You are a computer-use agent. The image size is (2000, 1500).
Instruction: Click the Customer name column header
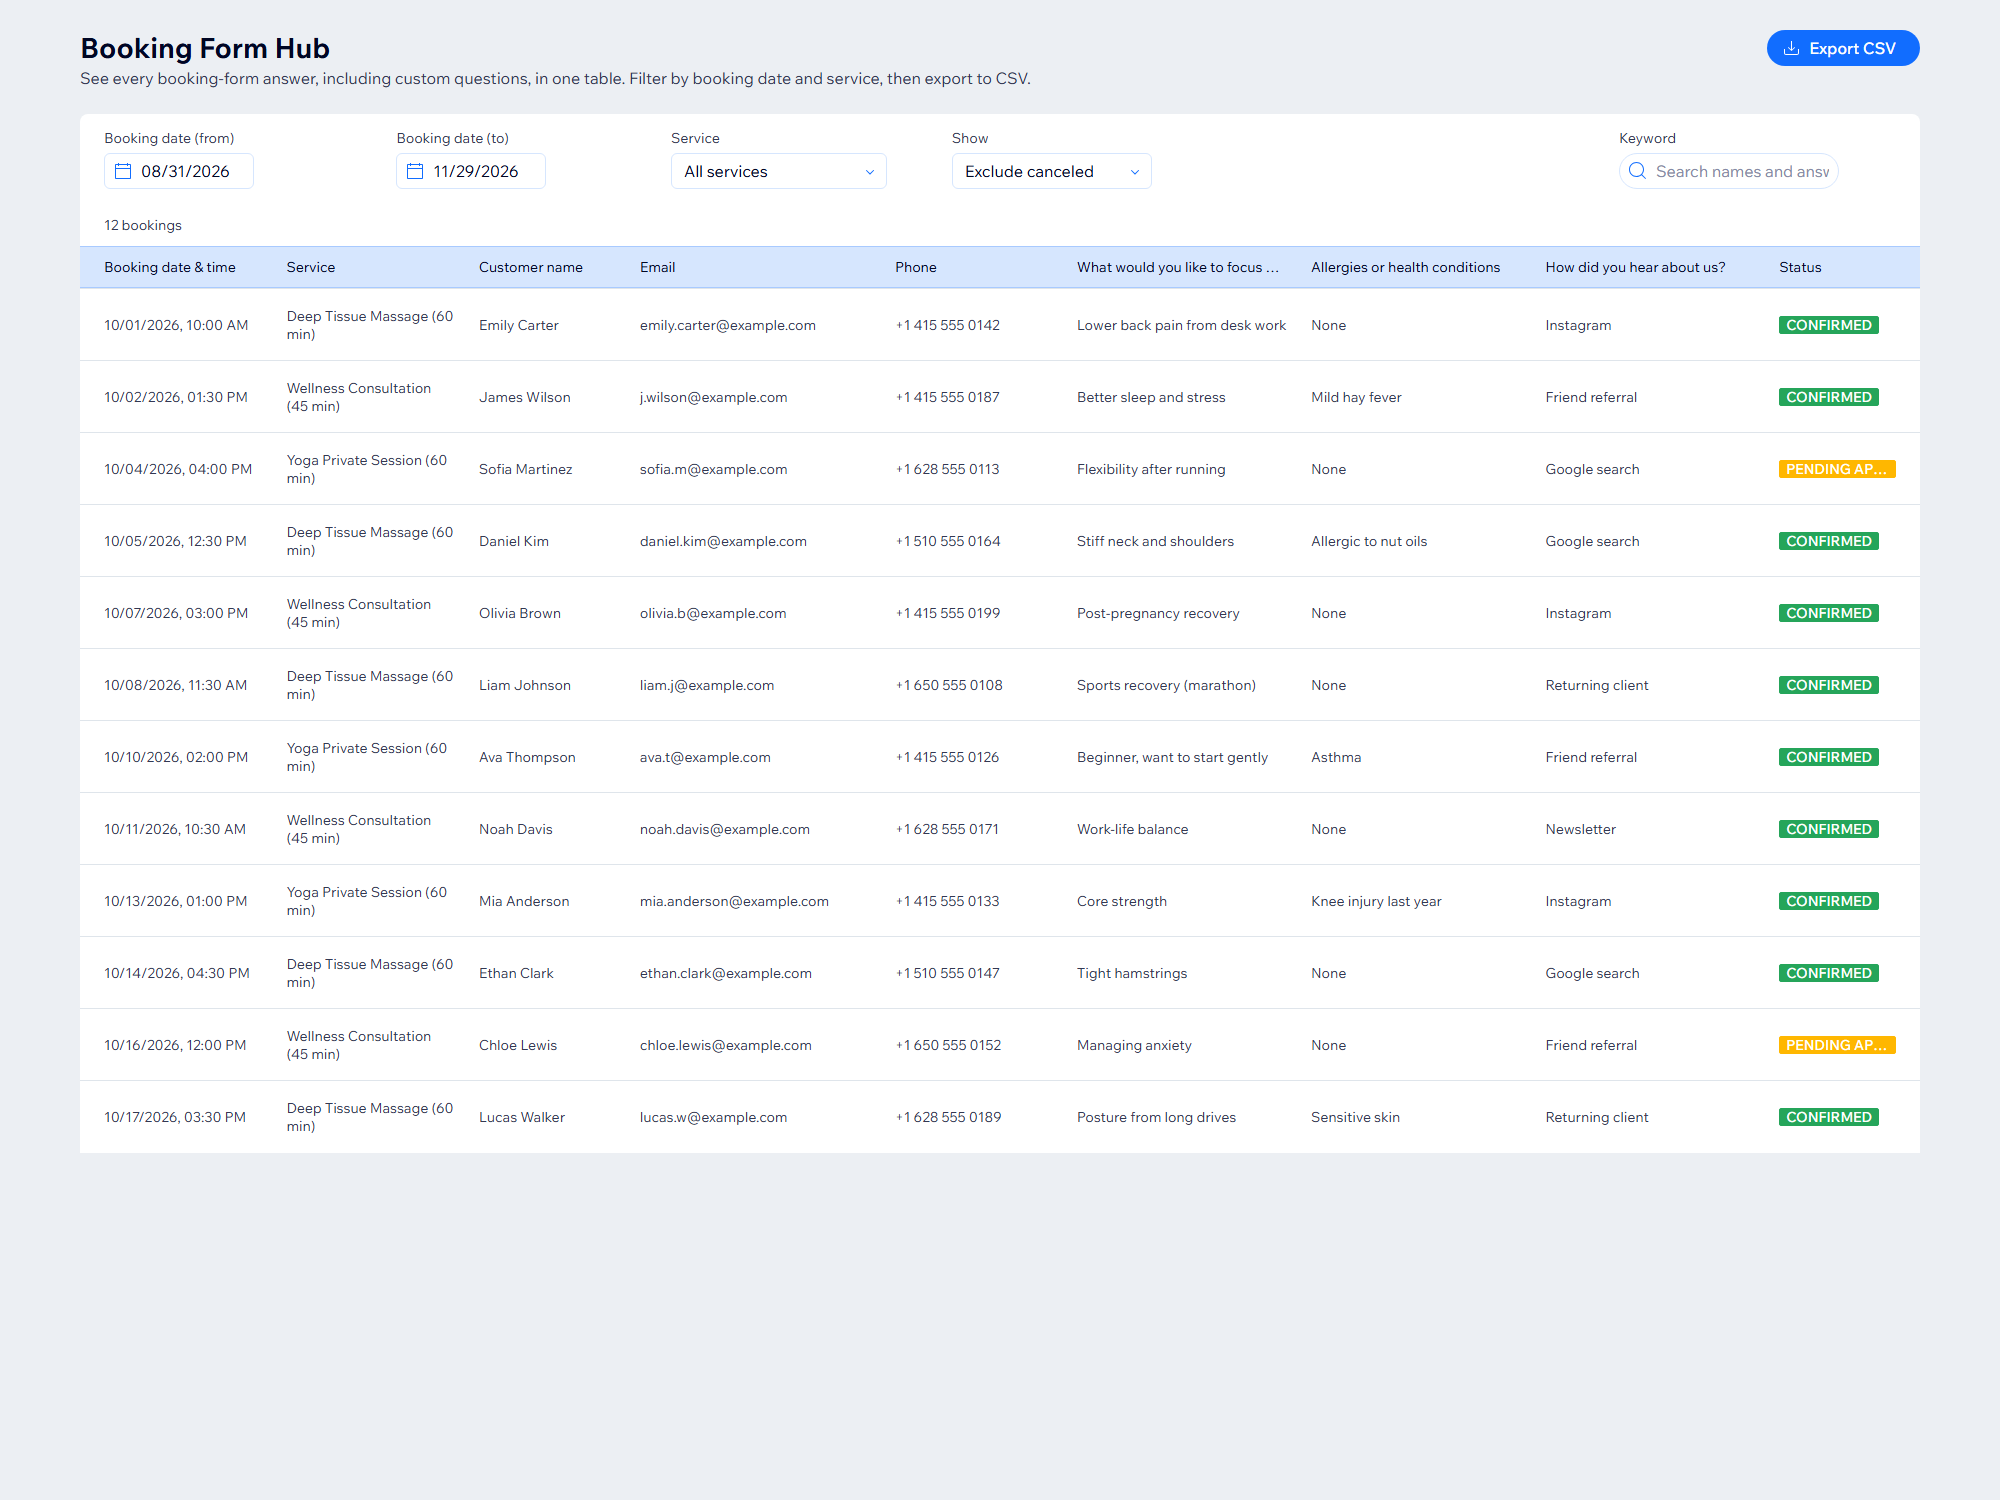tap(531, 267)
